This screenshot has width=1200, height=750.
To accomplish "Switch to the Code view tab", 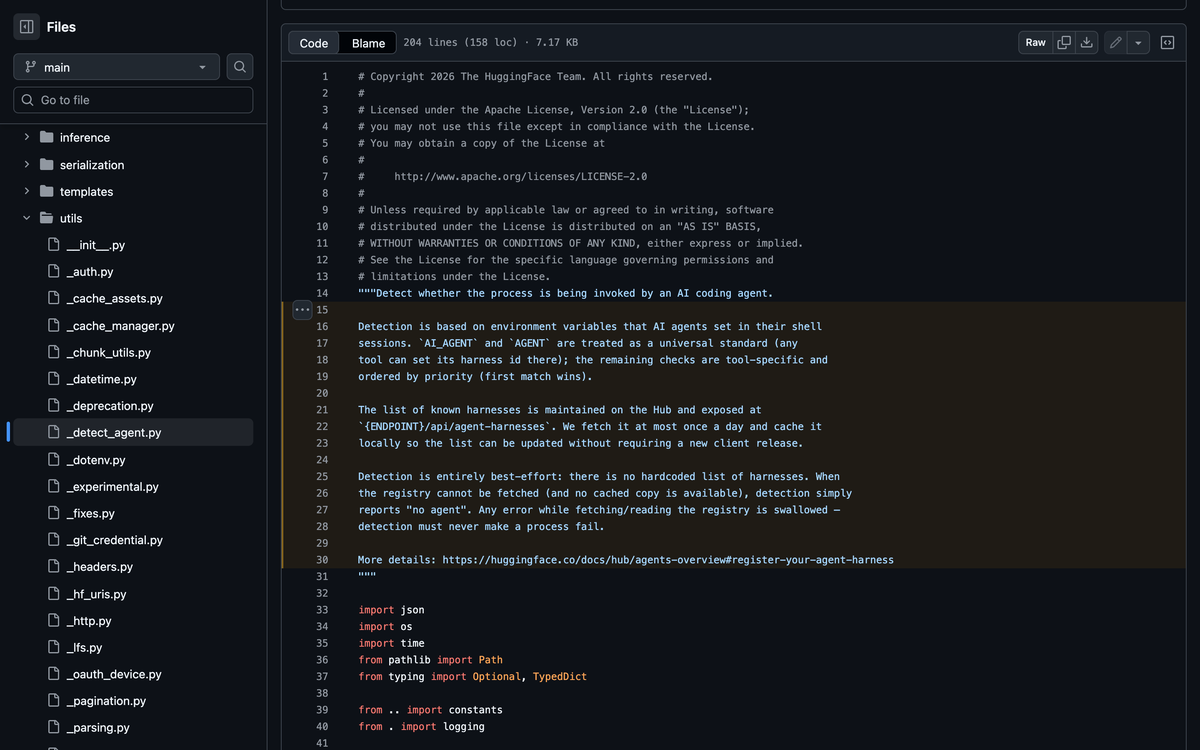I will [x=314, y=43].
